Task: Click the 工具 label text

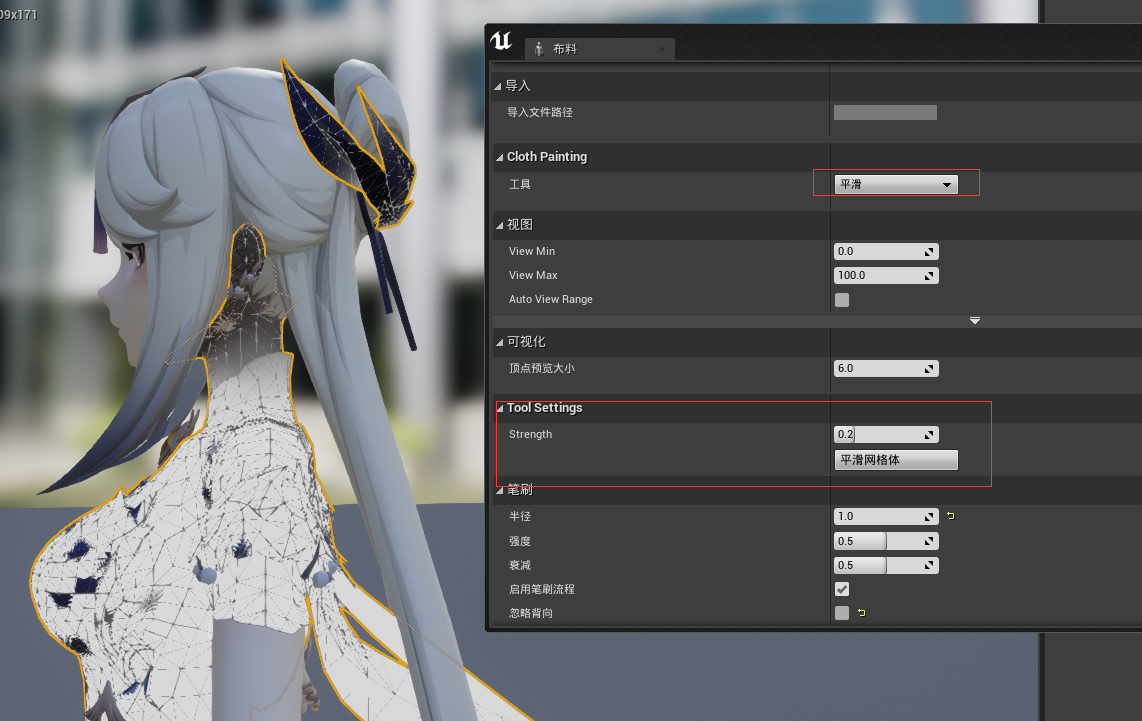Action: (519, 184)
